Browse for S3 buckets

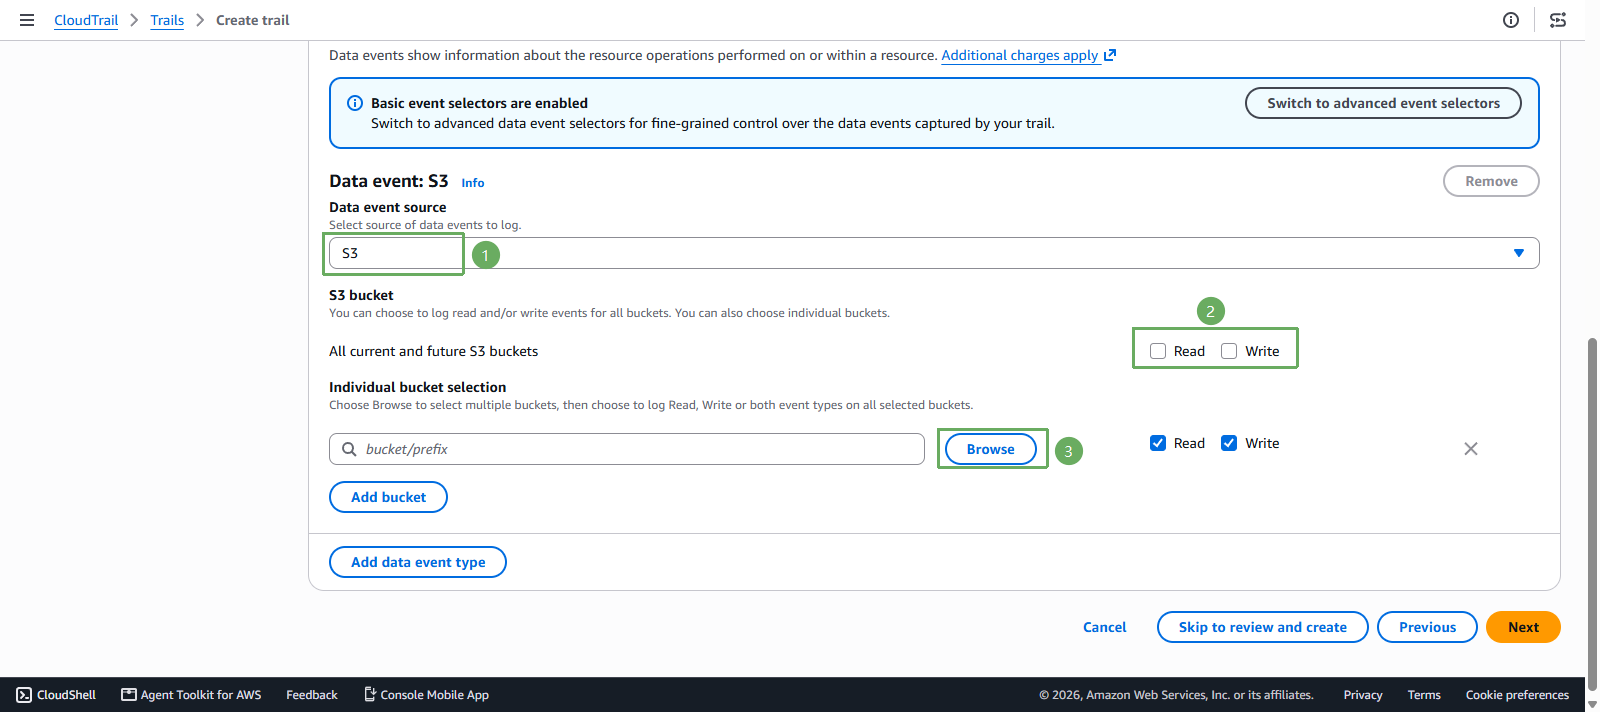[991, 449]
